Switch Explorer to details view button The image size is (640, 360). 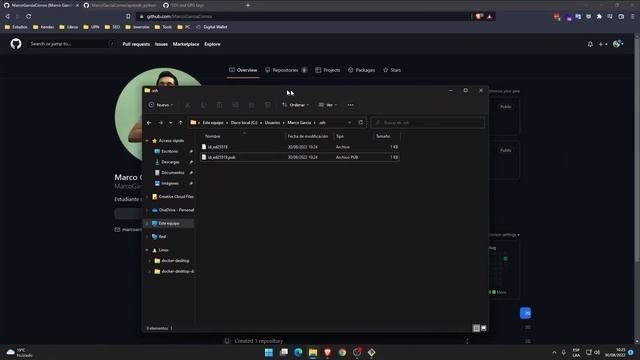[476, 328]
